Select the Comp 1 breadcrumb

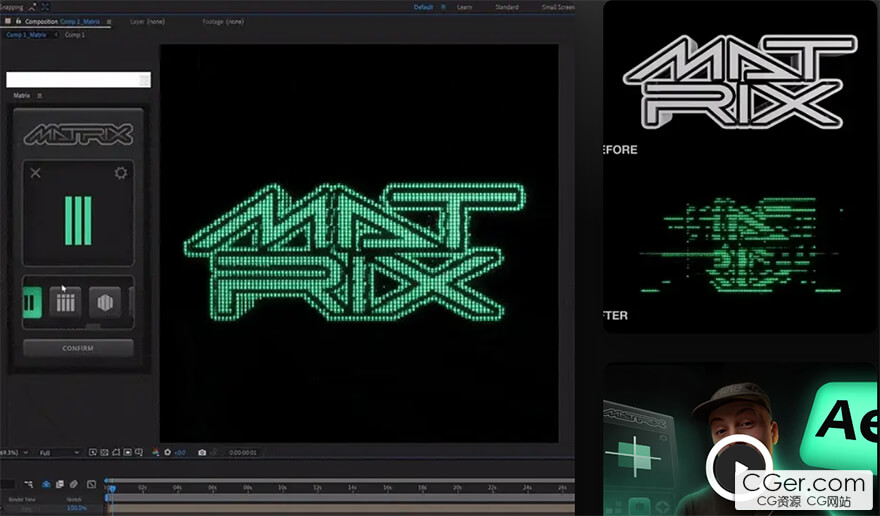click(x=75, y=35)
